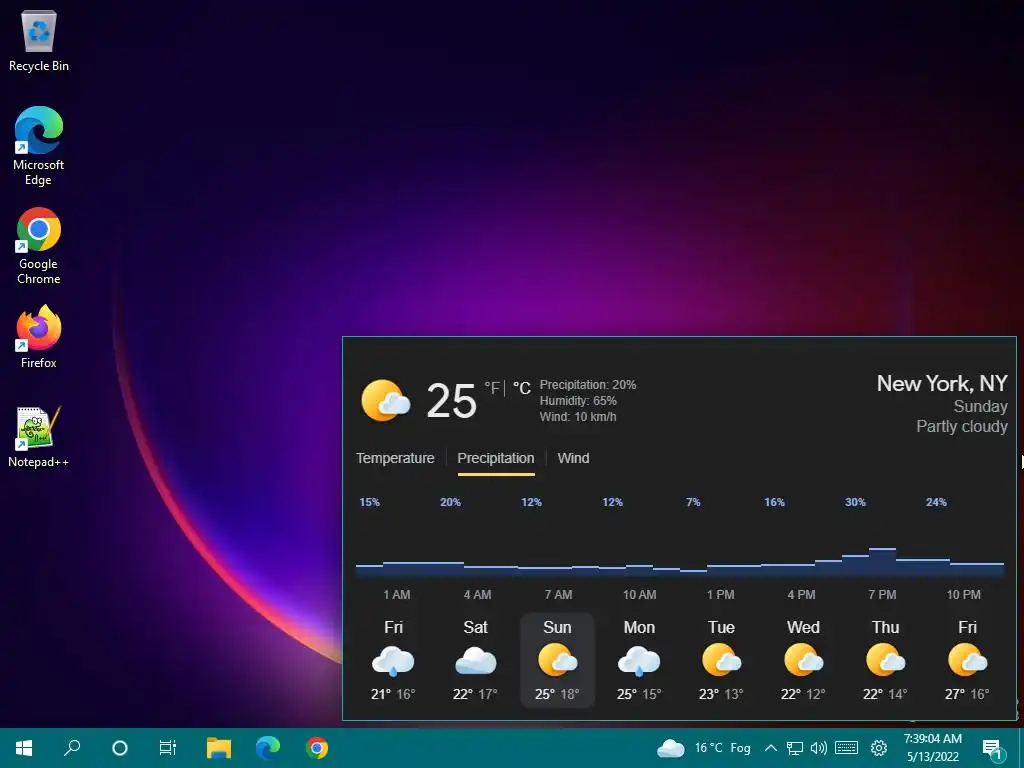Open the 16 °C Fog taskbar weather
The height and width of the screenshot is (768, 1024).
(704, 748)
